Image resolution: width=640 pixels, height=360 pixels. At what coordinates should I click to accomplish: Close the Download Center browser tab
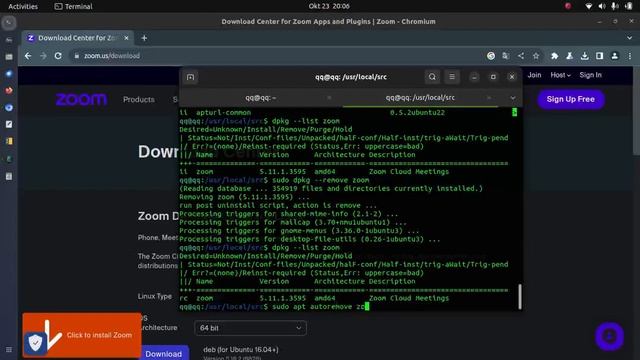[x=126, y=38]
